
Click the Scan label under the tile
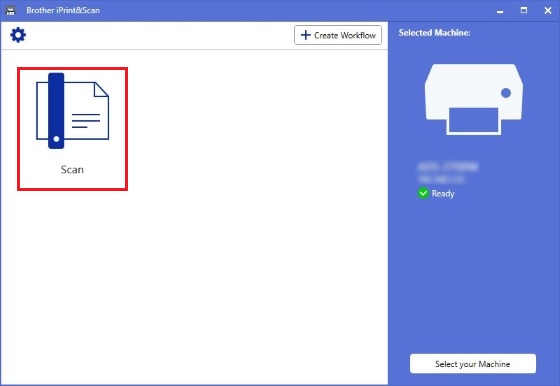(x=72, y=169)
